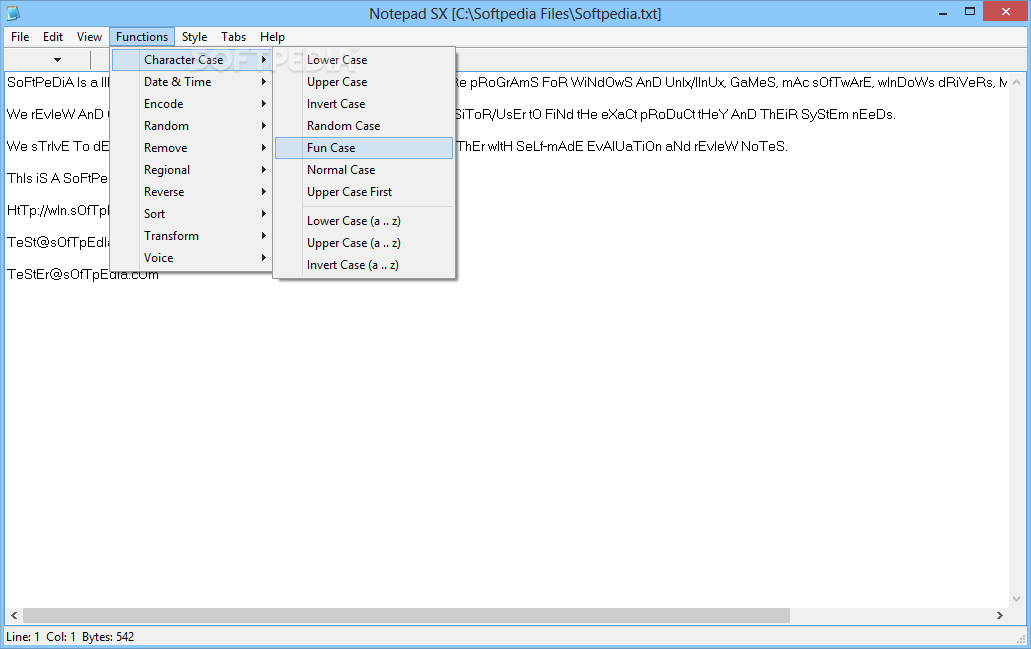1031x649 pixels.
Task: Apply Fun Case to text
Action: (364, 148)
